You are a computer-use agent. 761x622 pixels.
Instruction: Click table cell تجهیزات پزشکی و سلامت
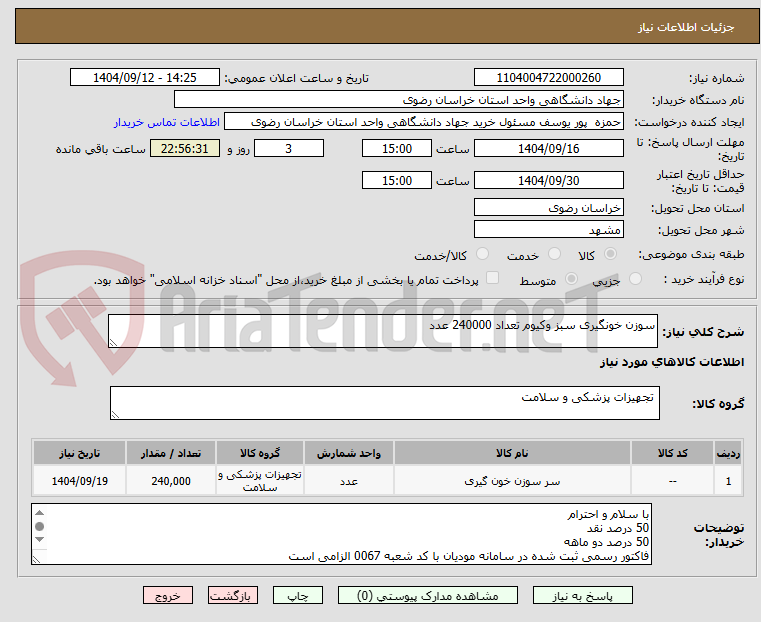(260, 481)
